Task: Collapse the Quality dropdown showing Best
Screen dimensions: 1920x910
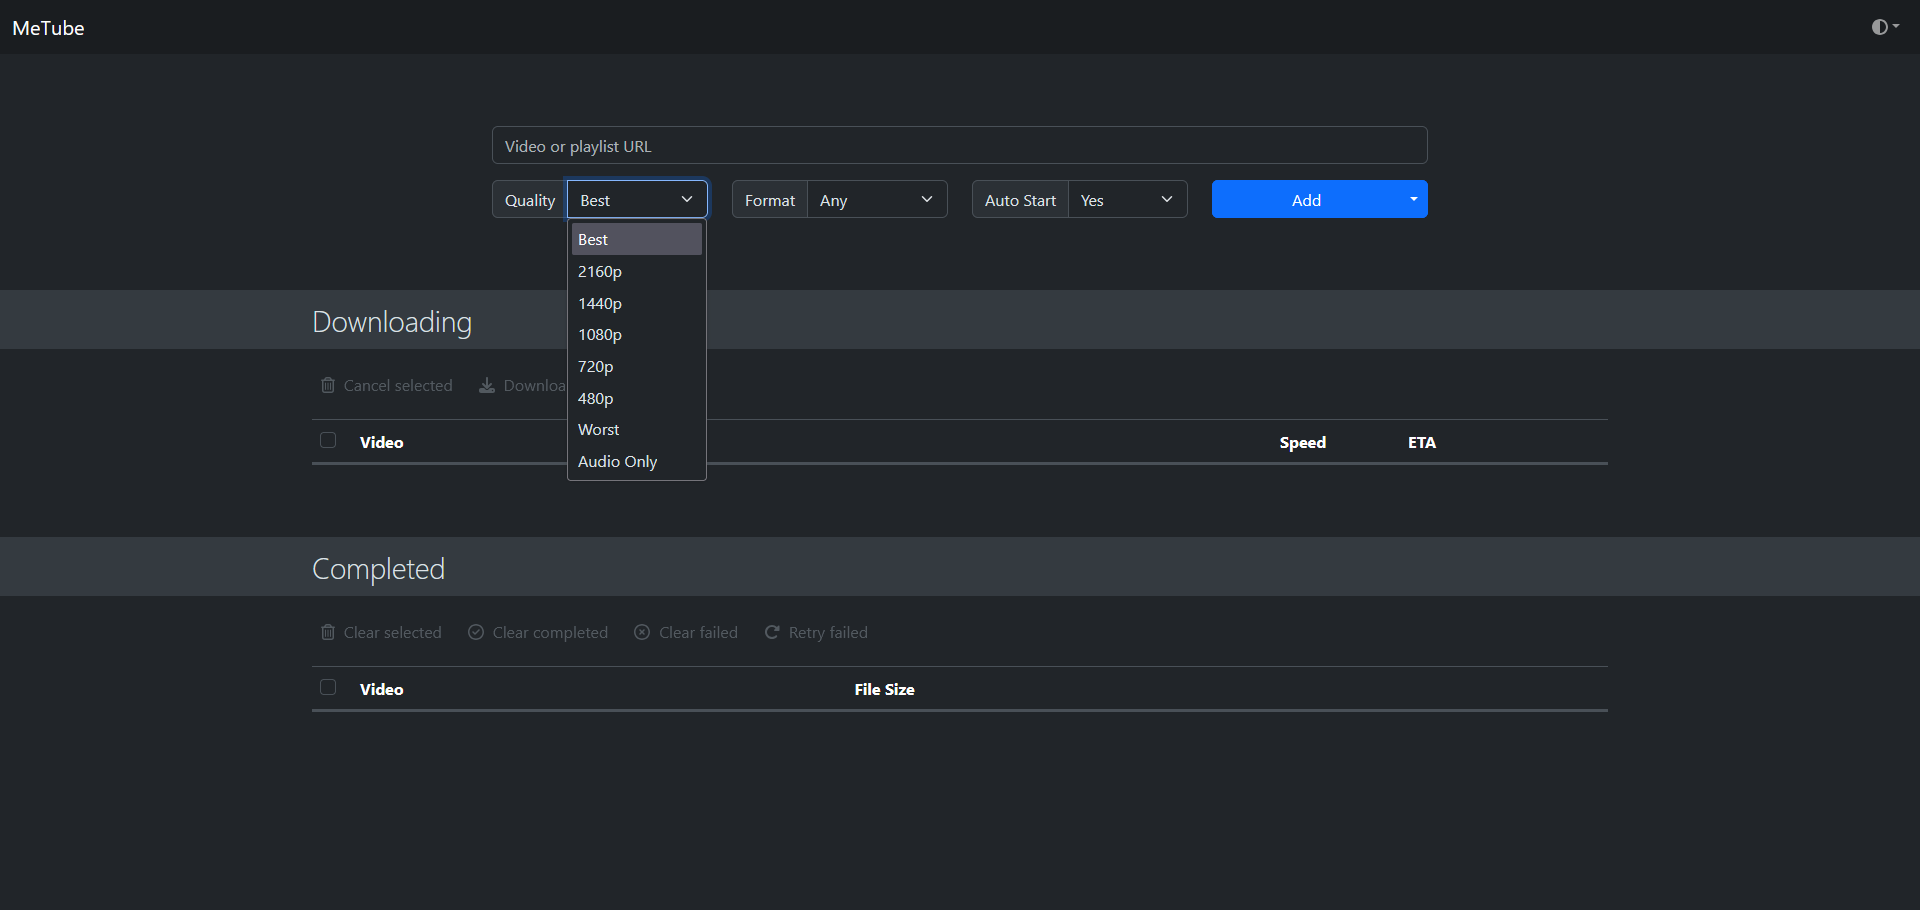Action: [637, 199]
